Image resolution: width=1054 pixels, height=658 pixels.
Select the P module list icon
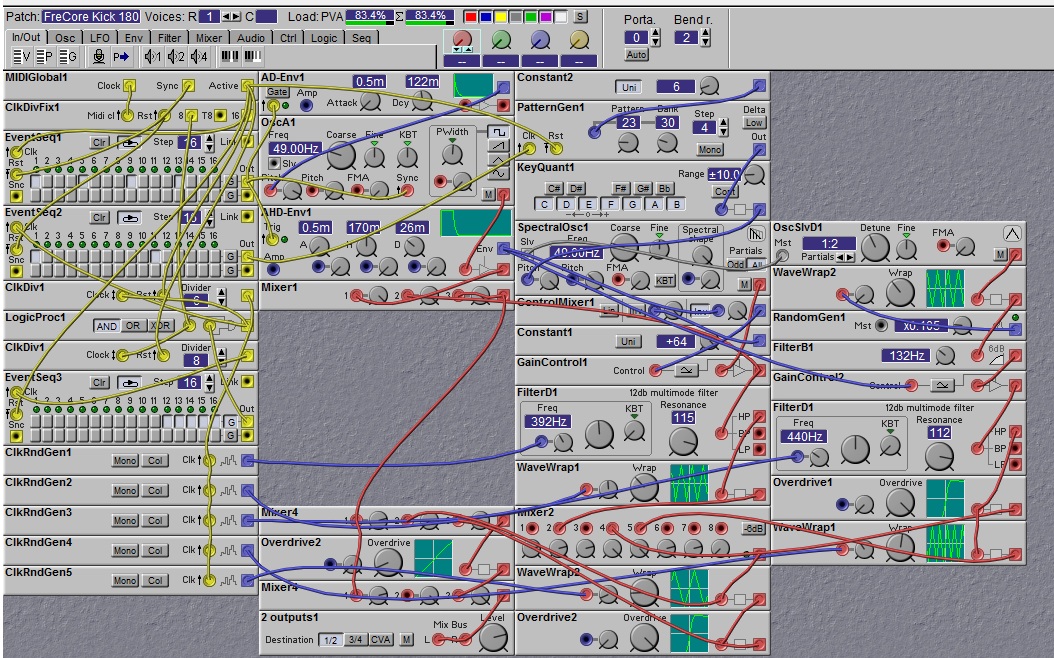(x=44, y=56)
